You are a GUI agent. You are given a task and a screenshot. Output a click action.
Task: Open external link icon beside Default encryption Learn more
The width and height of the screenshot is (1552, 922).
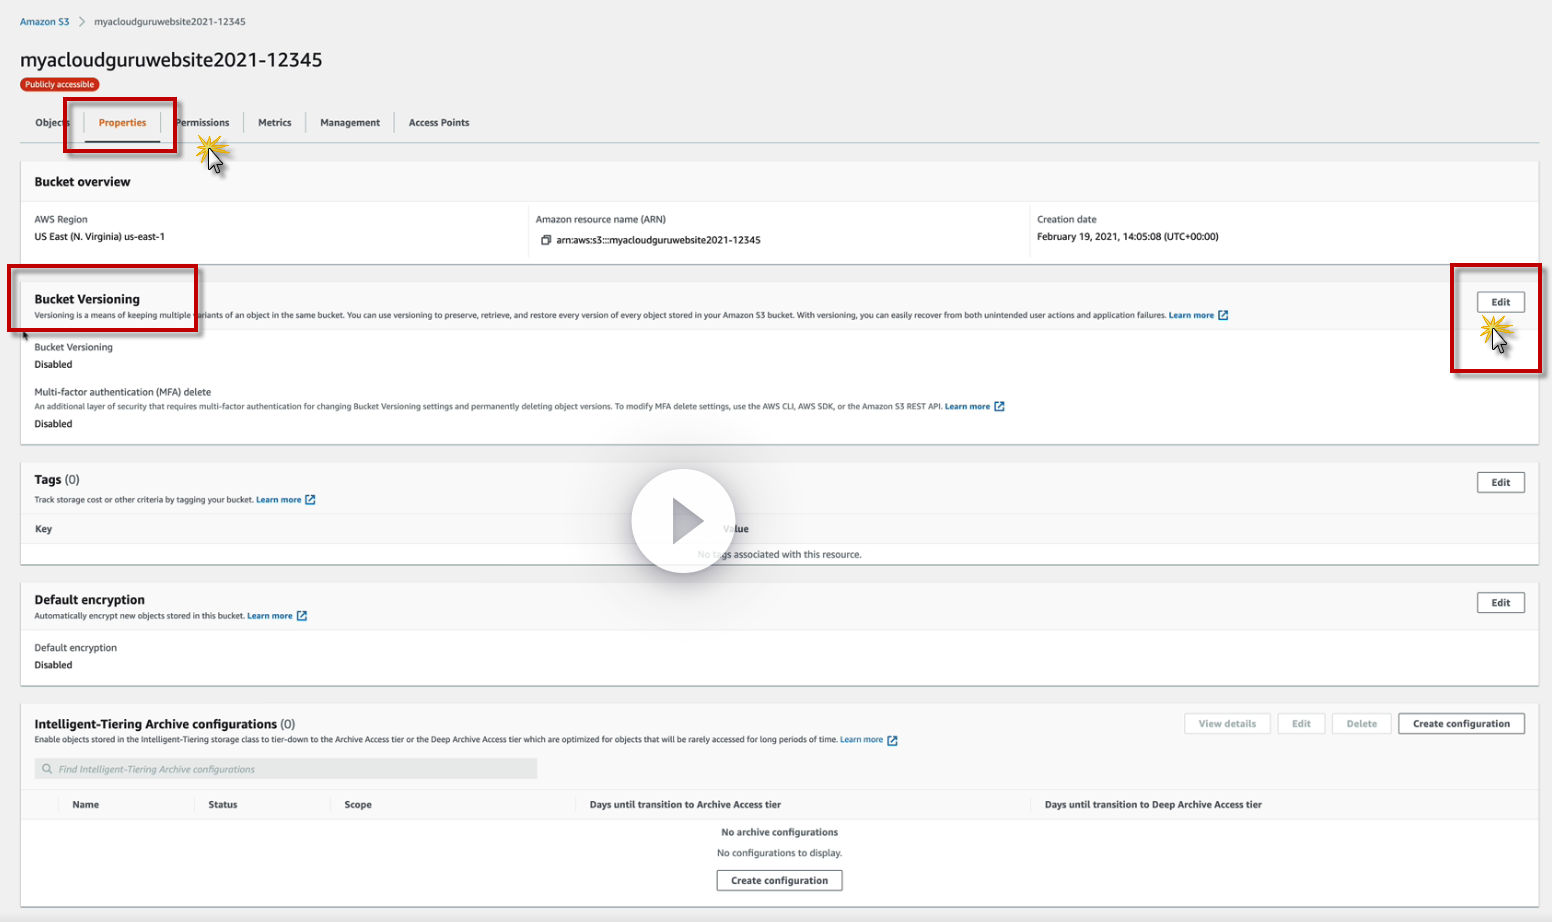(302, 616)
